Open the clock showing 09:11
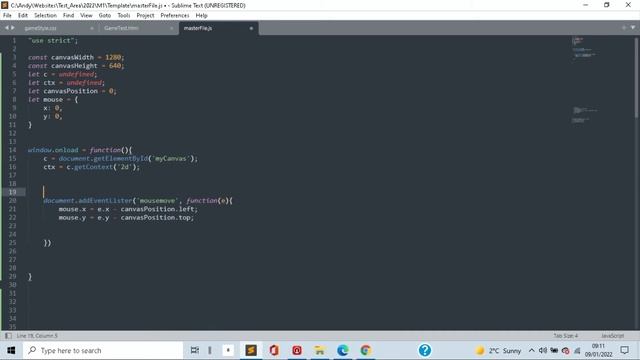 pyautogui.click(x=598, y=350)
